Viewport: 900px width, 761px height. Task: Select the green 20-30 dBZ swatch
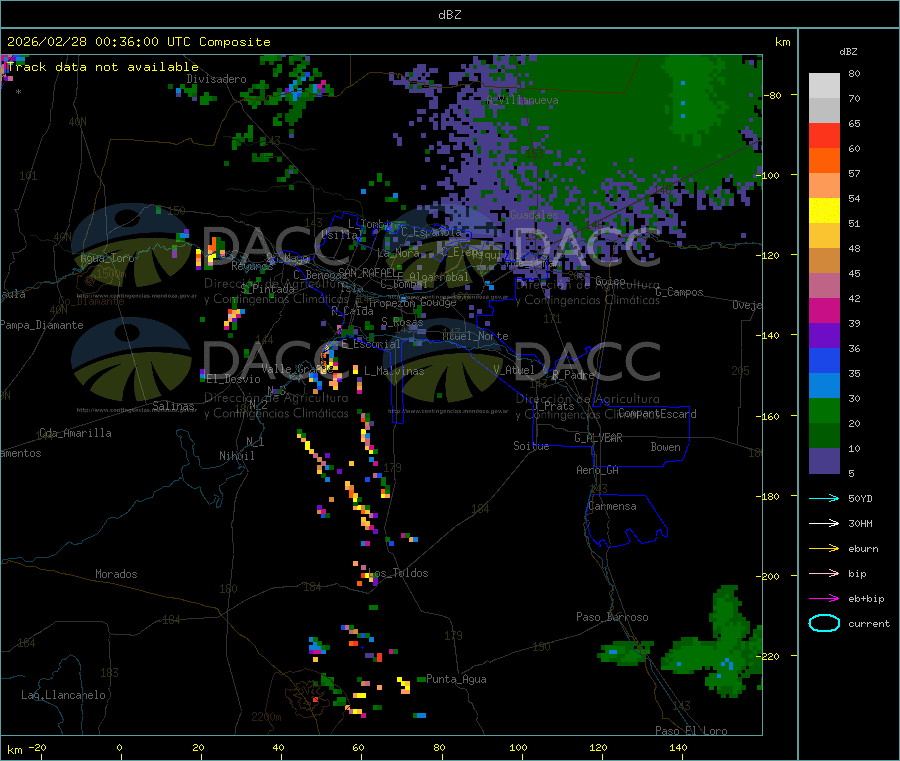click(x=824, y=411)
